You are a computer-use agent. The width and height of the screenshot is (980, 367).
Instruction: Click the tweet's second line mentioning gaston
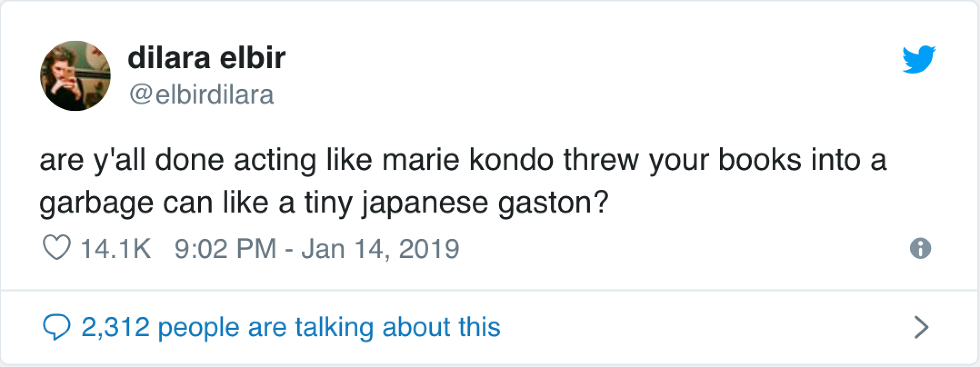coord(322,204)
